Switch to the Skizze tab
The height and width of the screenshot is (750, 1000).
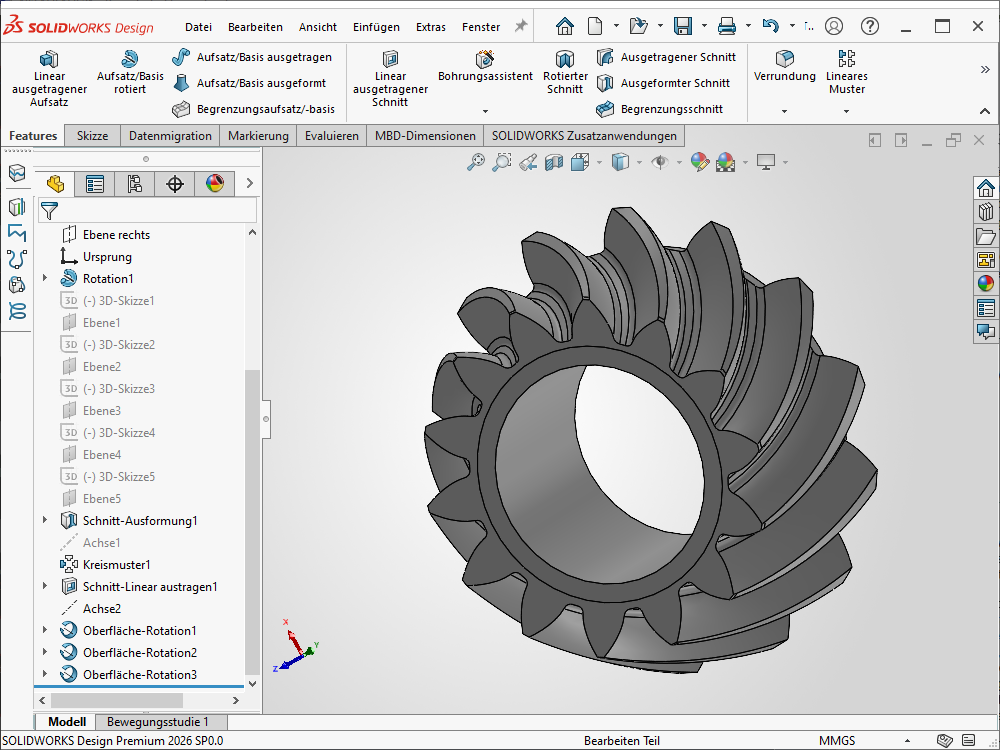tap(92, 136)
